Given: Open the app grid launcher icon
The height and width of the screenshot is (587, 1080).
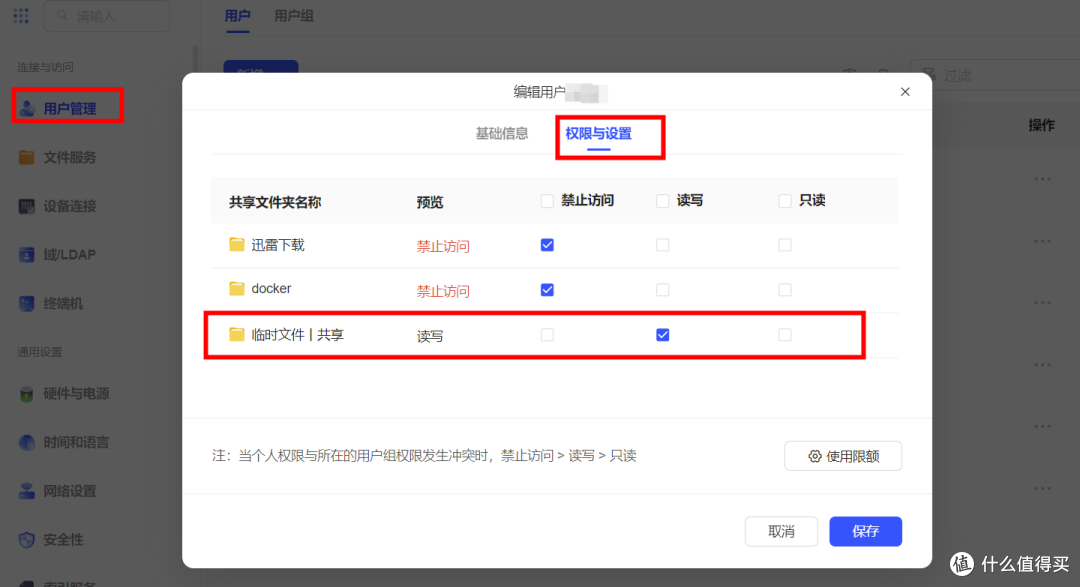Looking at the screenshot, I should pos(21,15).
